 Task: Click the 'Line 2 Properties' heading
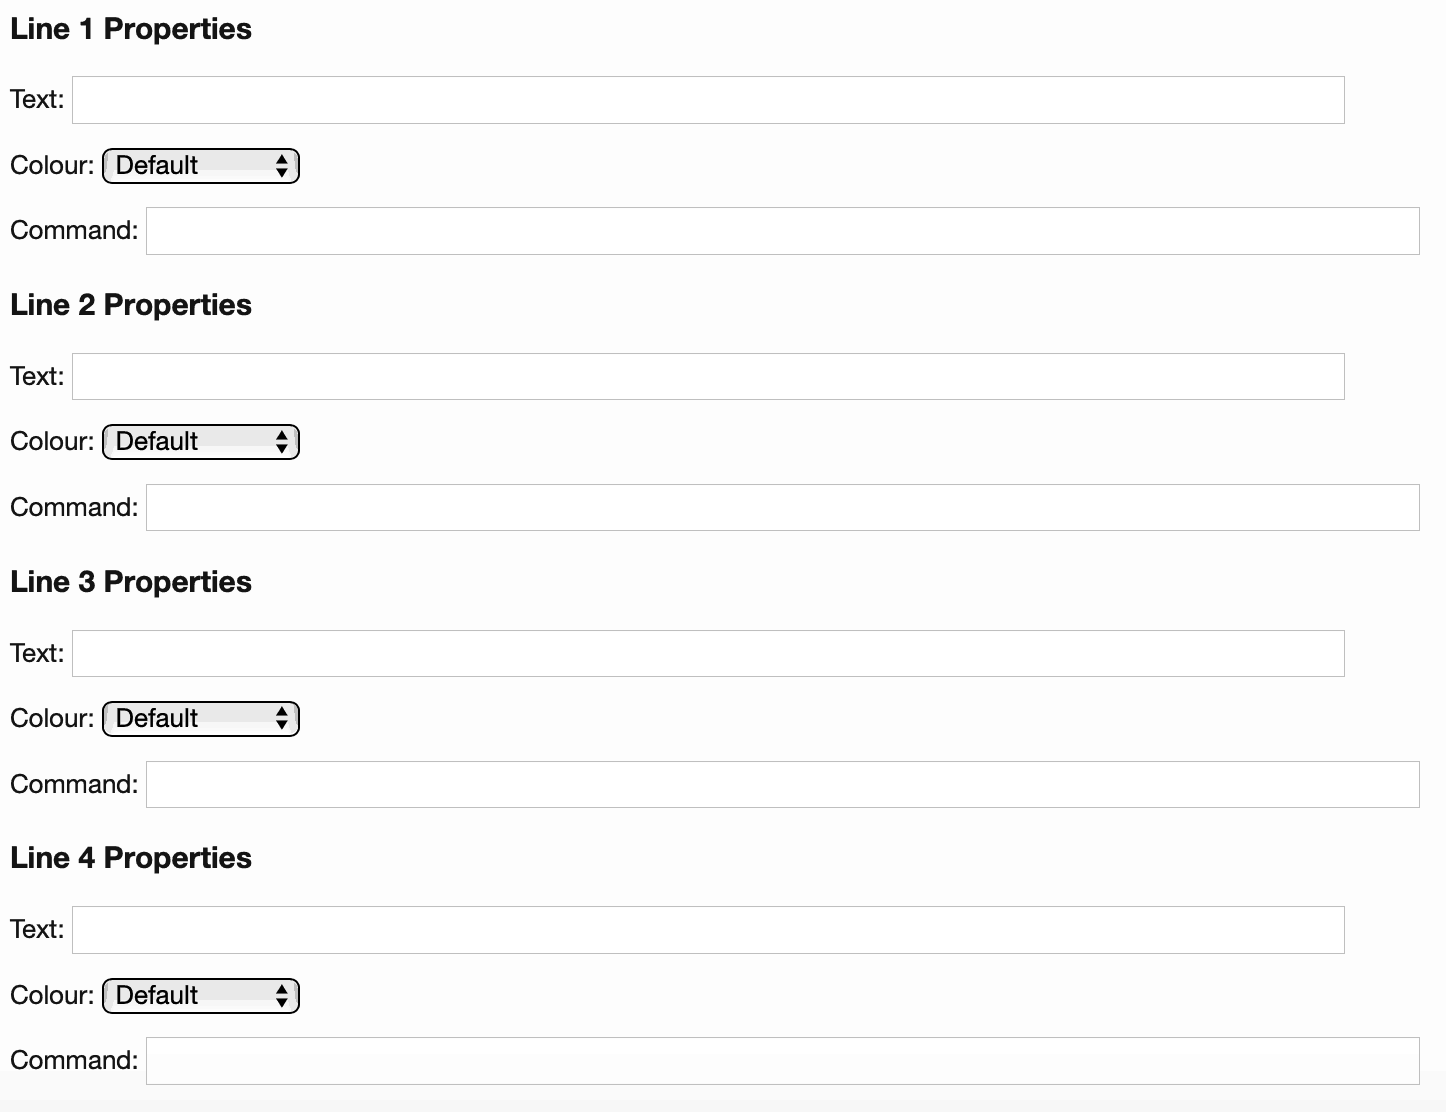click(x=131, y=305)
